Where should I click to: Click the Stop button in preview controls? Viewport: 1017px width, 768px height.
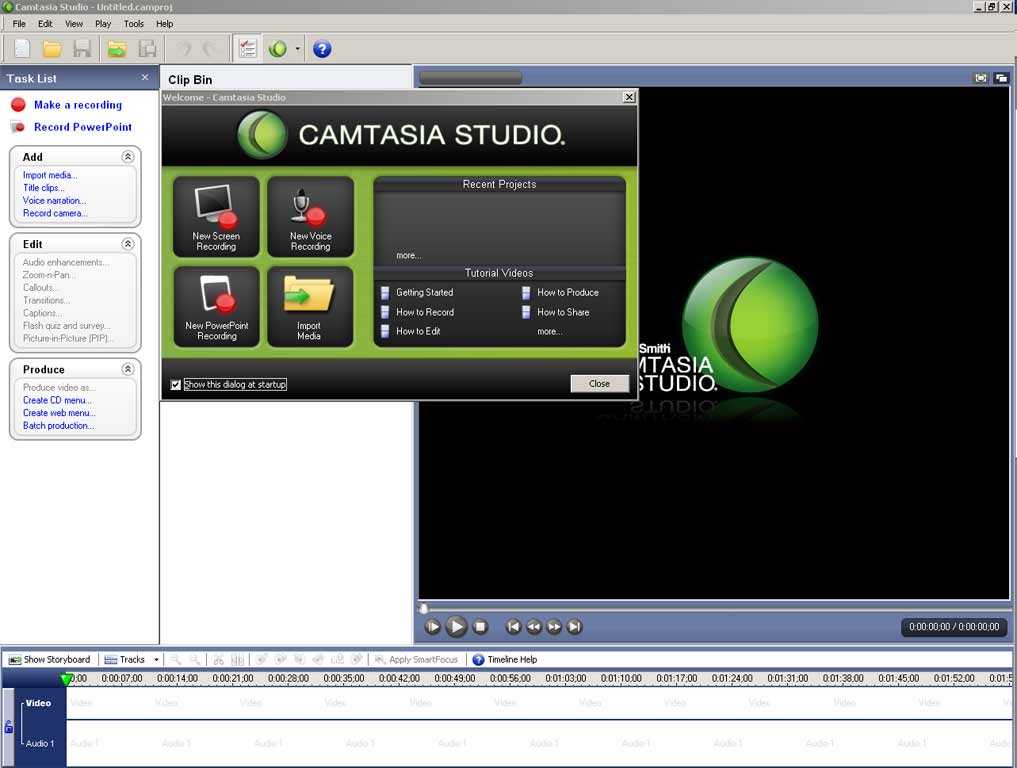(x=480, y=627)
